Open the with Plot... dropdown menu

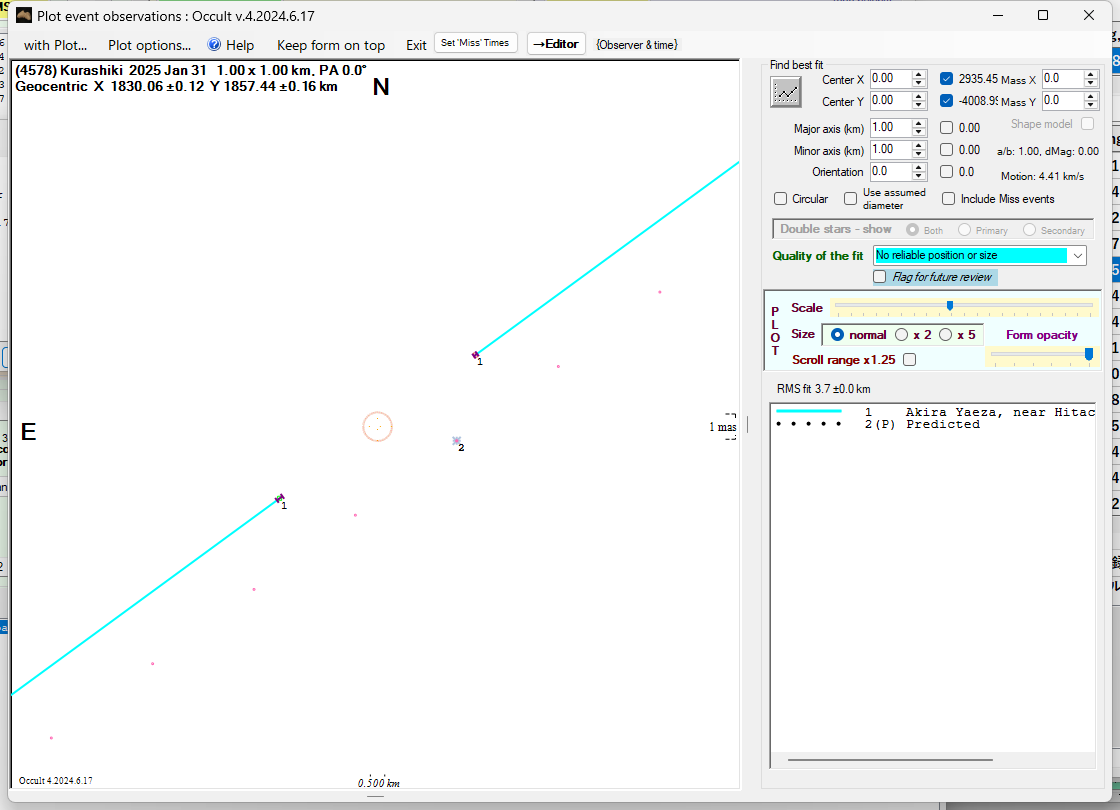pos(55,45)
